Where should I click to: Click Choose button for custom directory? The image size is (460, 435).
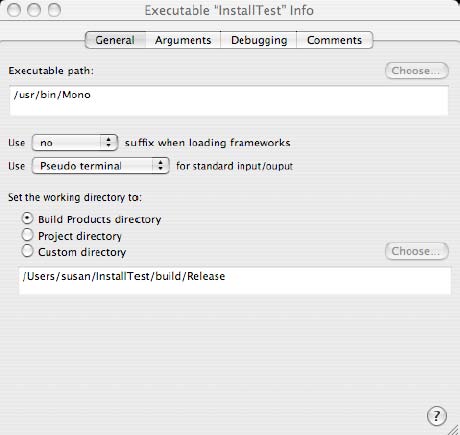coord(417,251)
